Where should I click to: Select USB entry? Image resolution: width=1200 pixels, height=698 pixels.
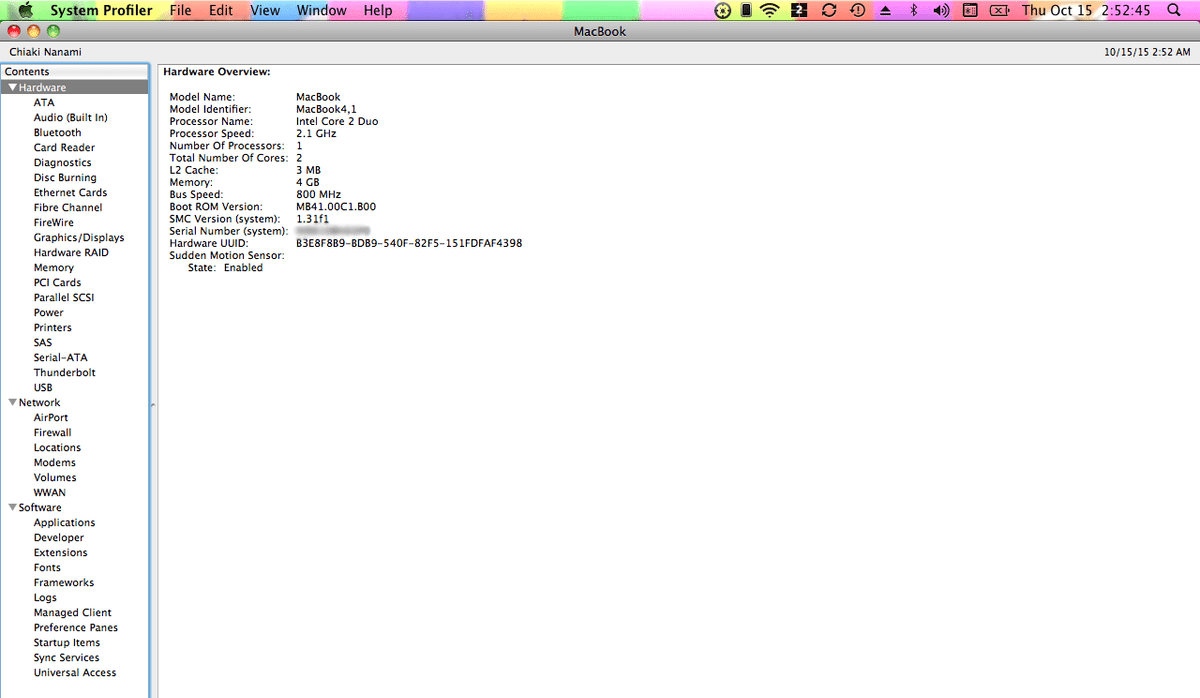click(x=43, y=388)
